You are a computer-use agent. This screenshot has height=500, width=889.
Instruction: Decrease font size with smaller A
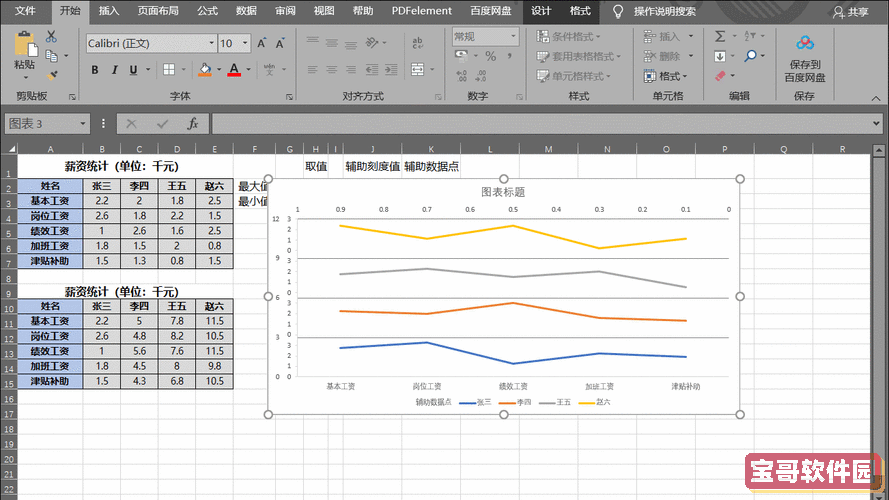point(280,44)
